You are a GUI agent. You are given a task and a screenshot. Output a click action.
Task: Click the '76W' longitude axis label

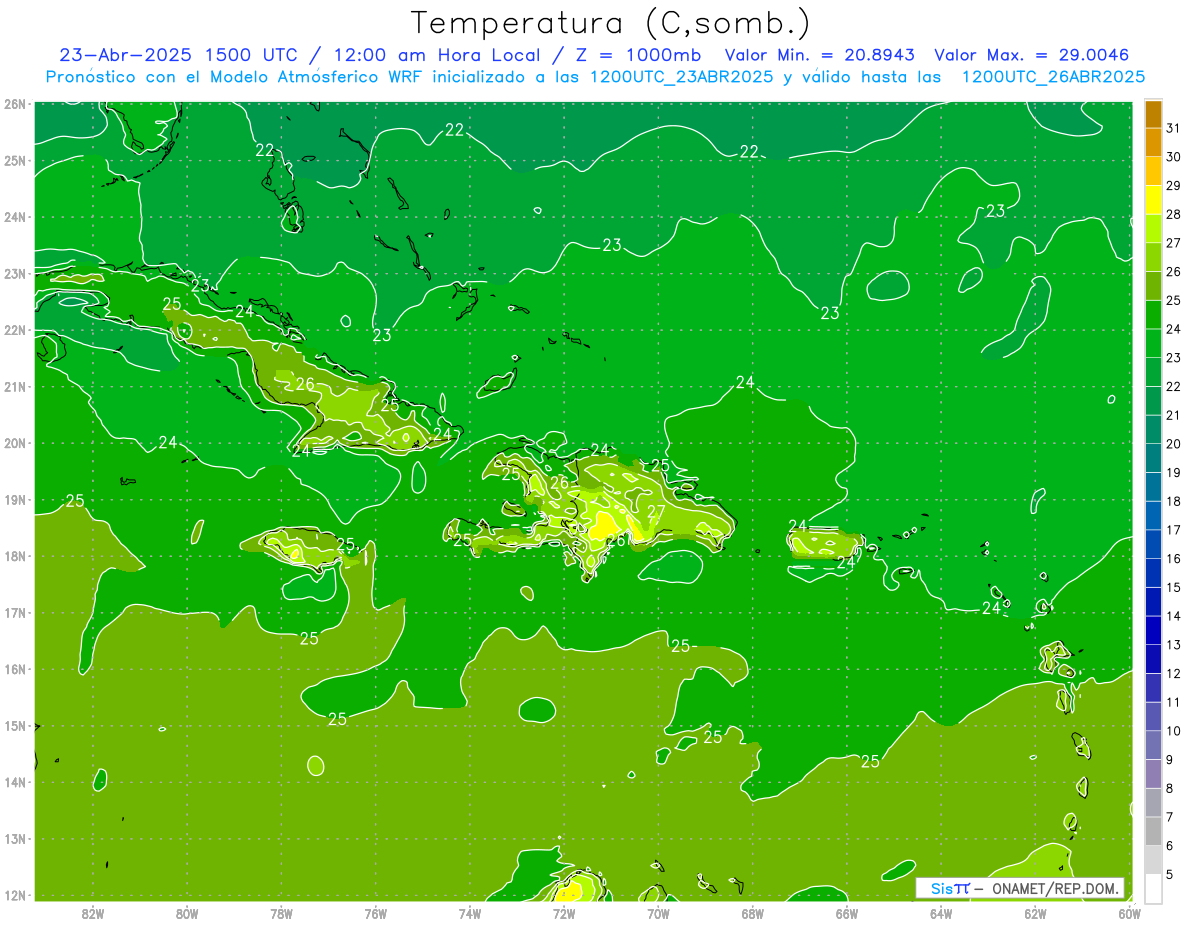375,912
